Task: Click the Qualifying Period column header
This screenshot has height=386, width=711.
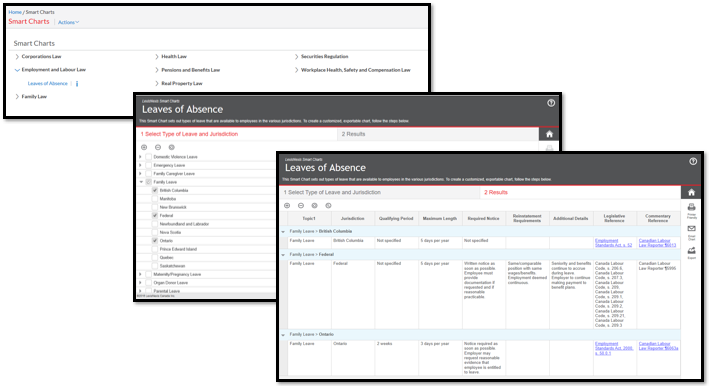Action: tap(396, 219)
